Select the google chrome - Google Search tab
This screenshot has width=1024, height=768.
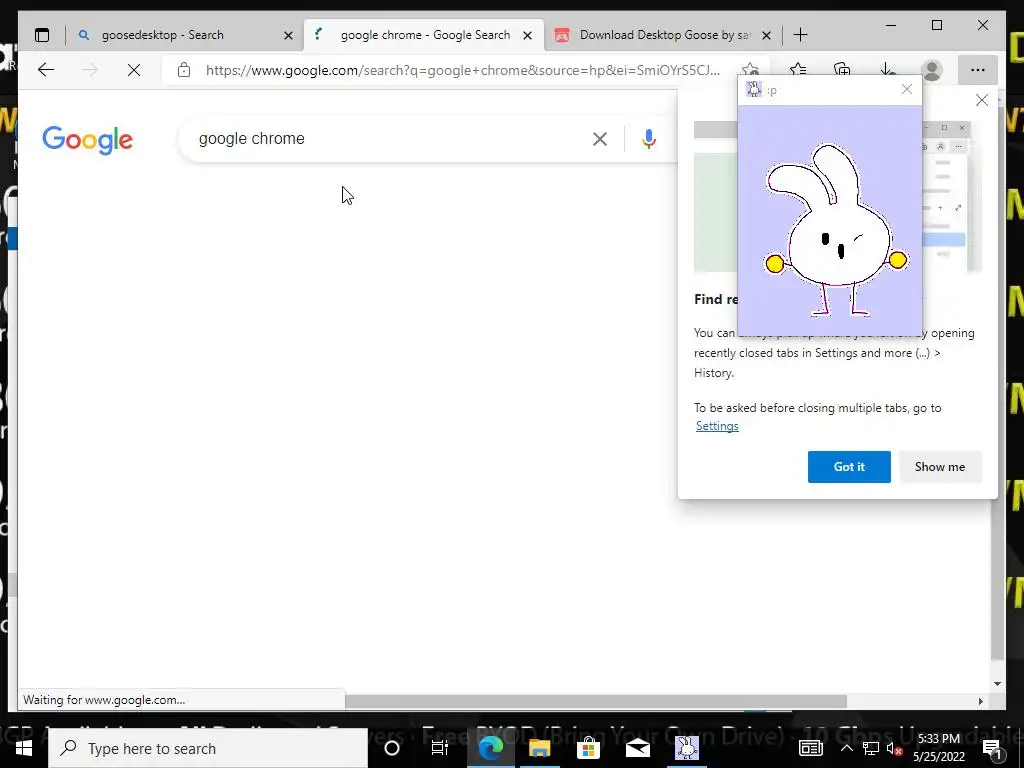(x=424, y=35)
